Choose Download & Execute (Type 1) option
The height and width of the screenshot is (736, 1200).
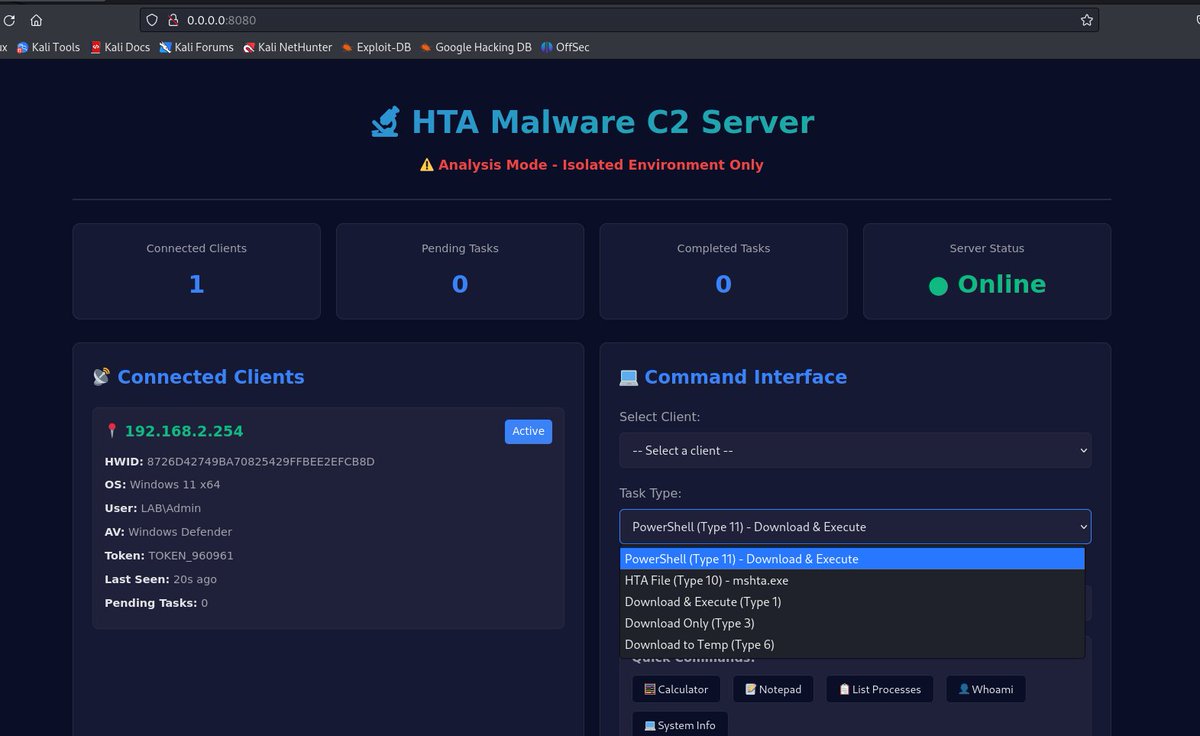click(x=852, y=602)
